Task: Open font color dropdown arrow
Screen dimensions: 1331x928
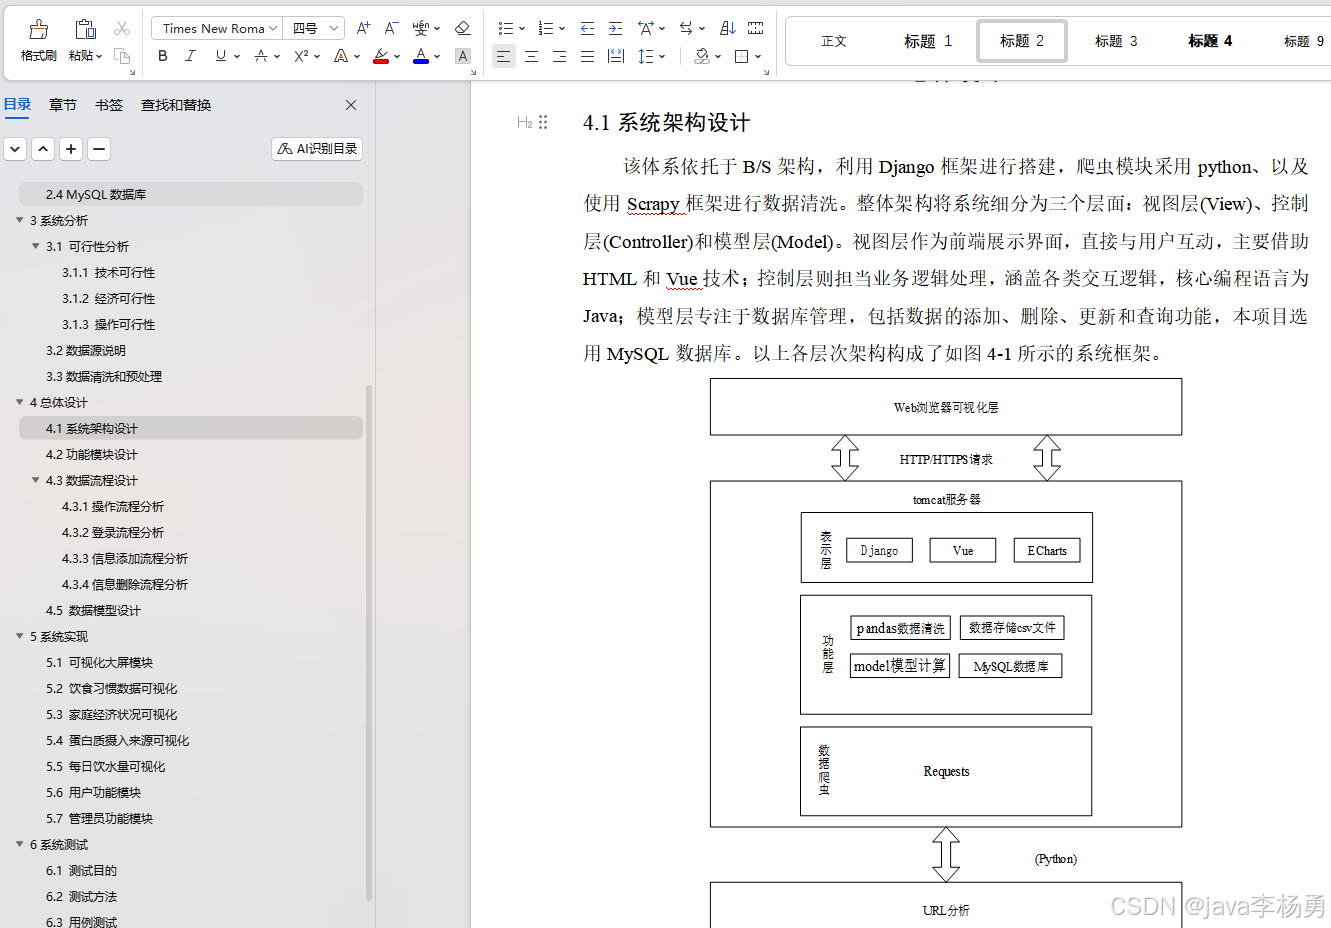Action: point(437,57)
